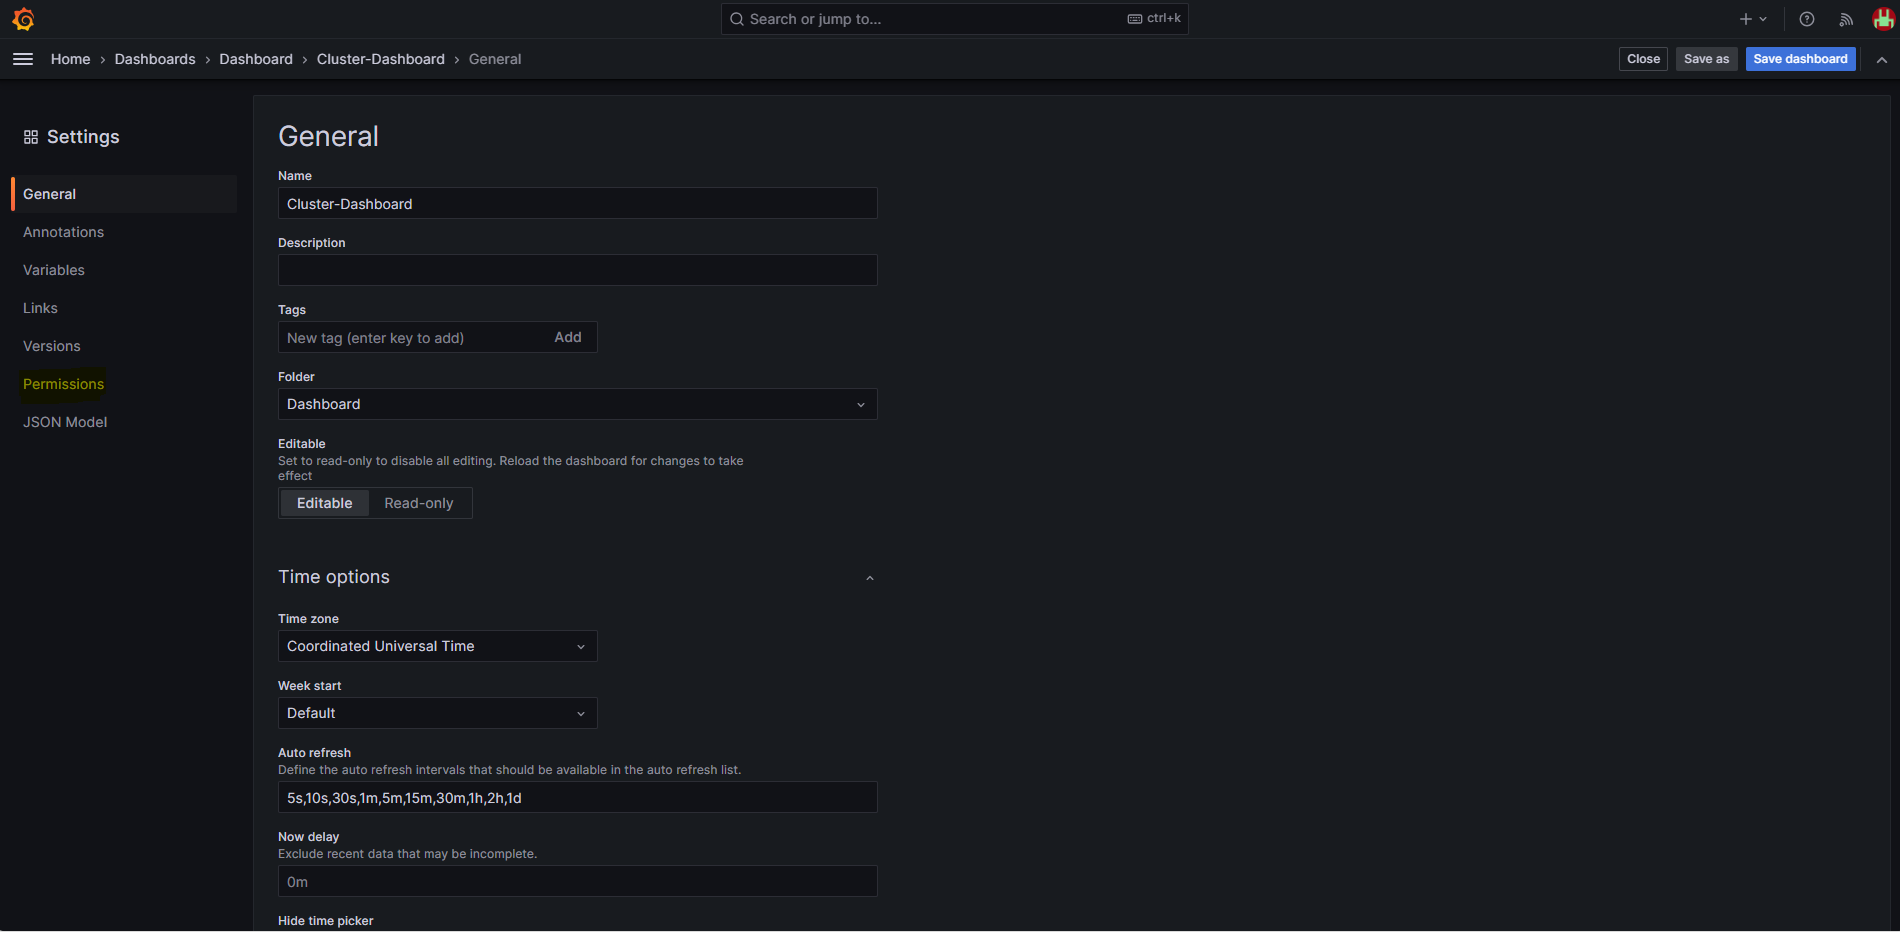Click the search magnifier icon
The width and height of the screenshot is (1900, 932).
[x=737, y=19]
